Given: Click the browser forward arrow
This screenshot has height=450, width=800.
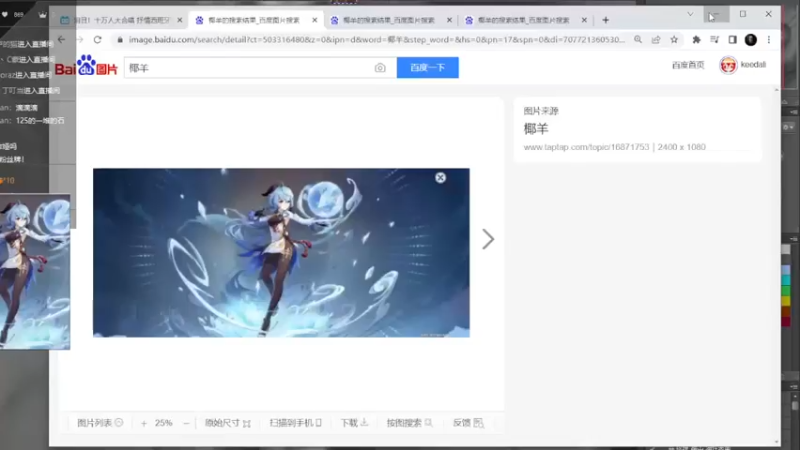Looking at the screenshot, I should point(80,40).
